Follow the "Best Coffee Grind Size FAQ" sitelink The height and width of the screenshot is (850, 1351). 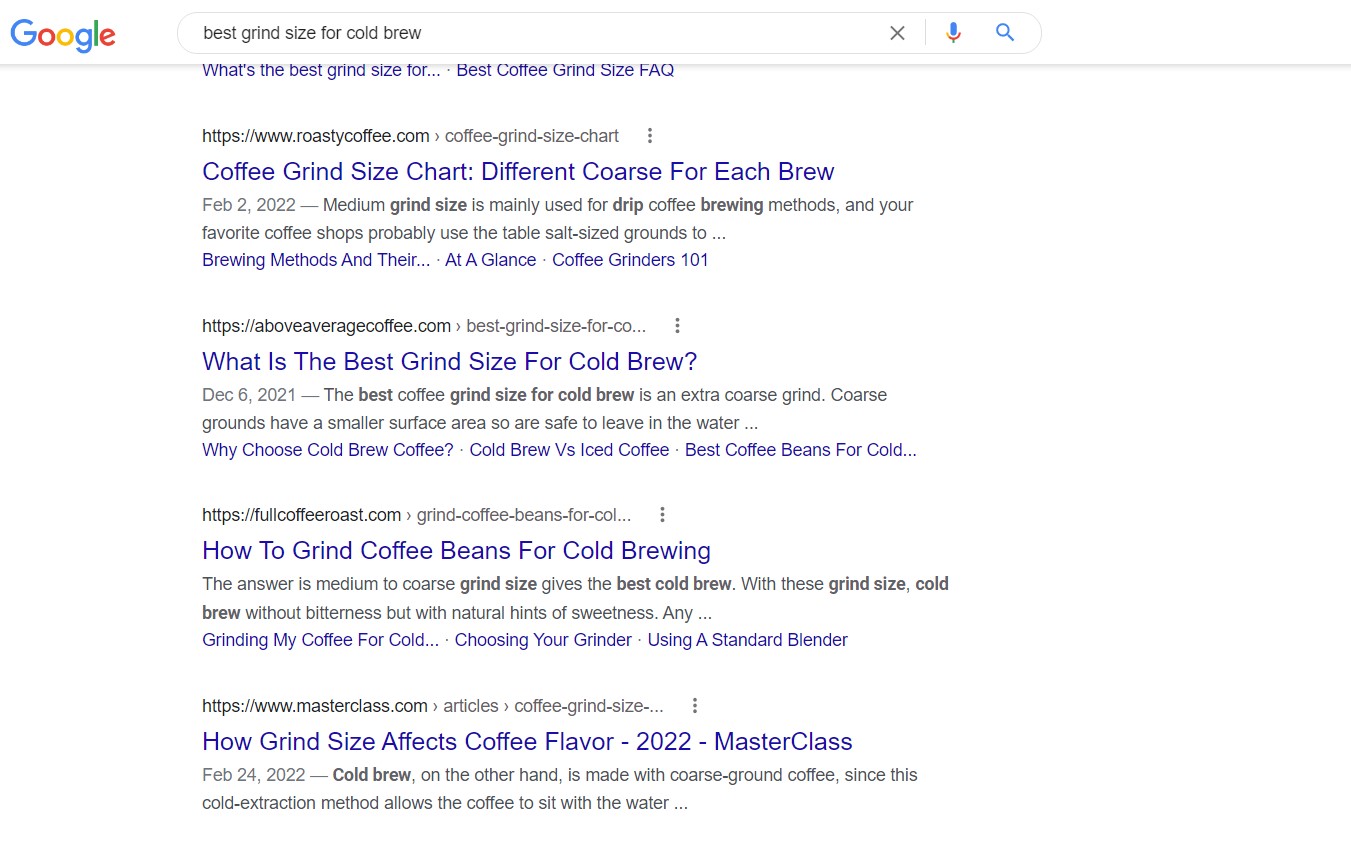click(565, 70)
